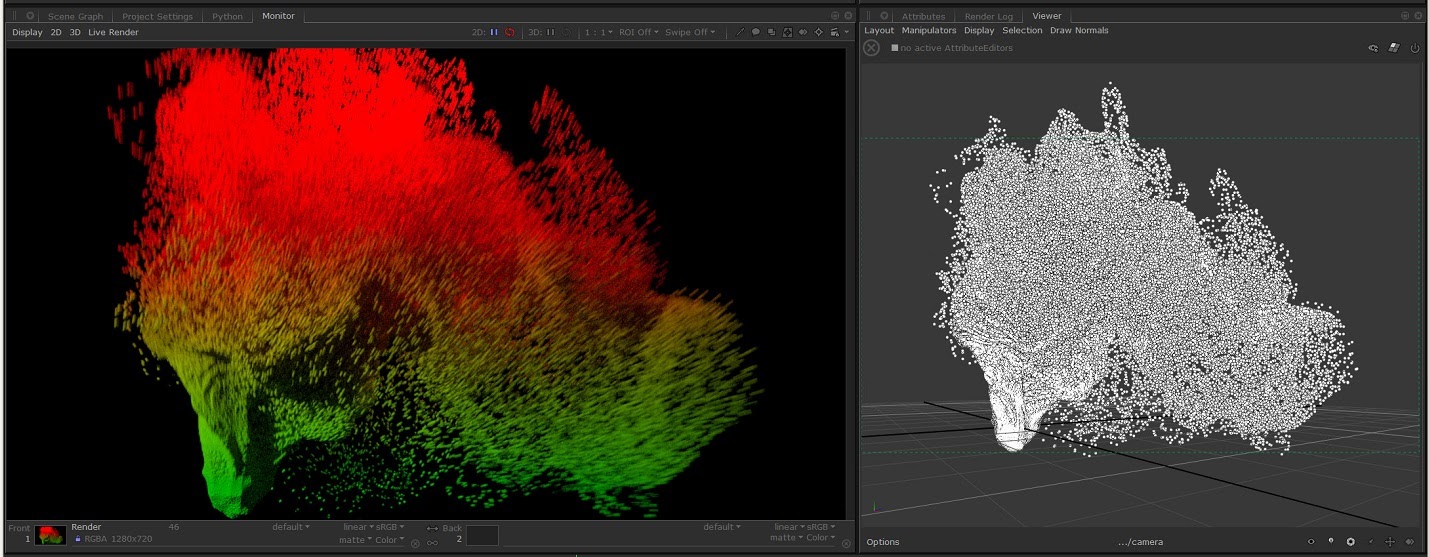The image size is (1429, 557).
Task: Click the power icon in Viewer panel
Action: coord(1415,48)
